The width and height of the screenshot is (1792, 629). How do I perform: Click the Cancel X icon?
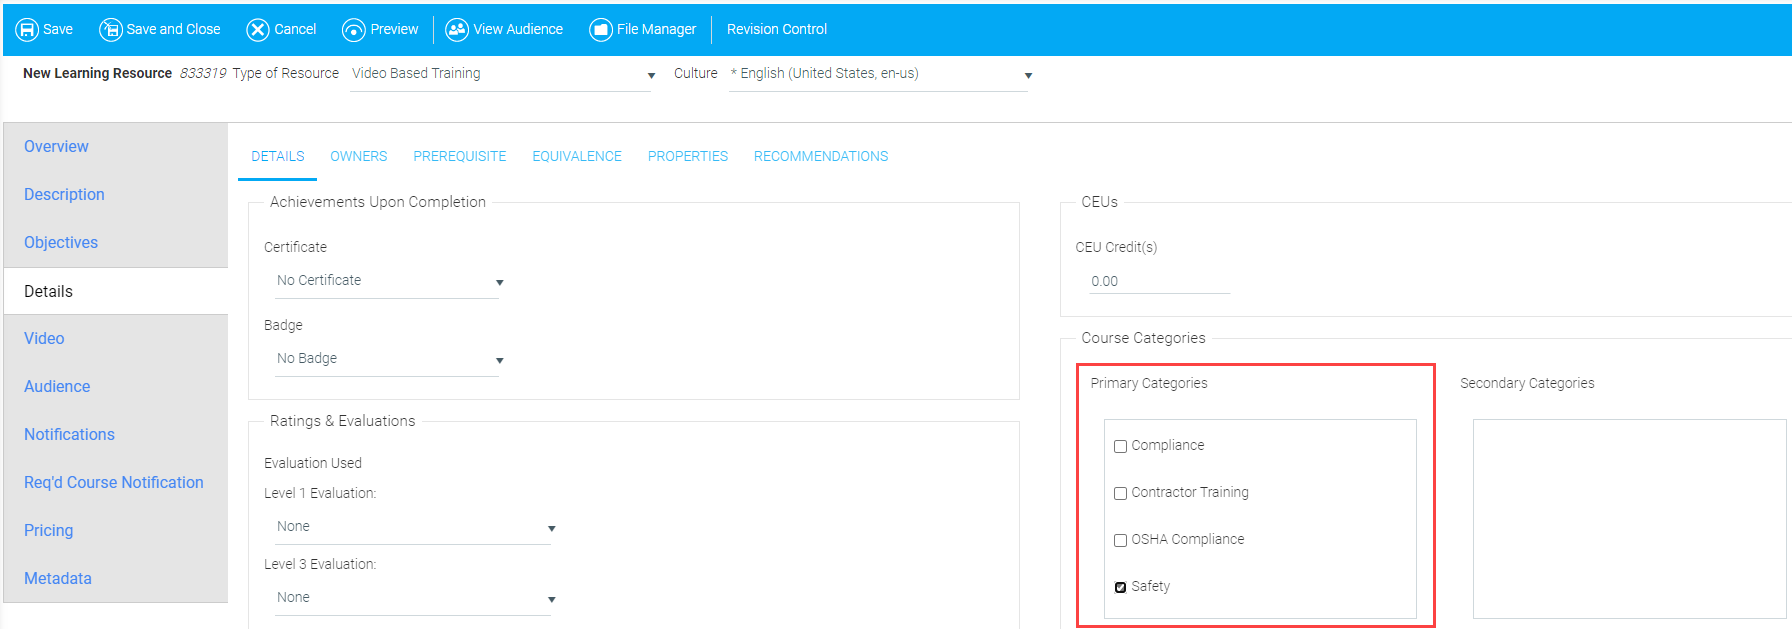coord(258,30)
